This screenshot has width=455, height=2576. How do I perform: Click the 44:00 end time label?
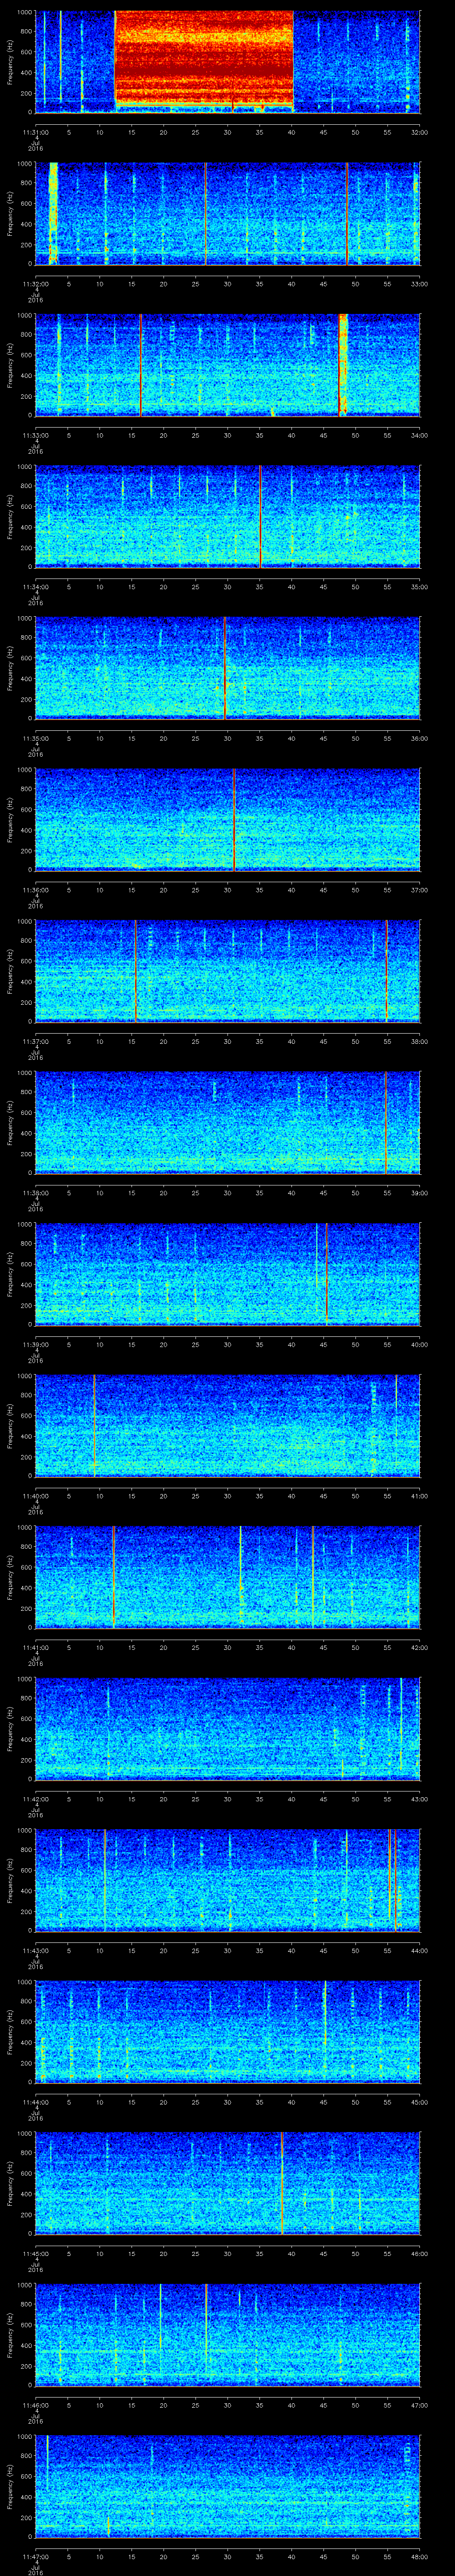(419, 1950)
